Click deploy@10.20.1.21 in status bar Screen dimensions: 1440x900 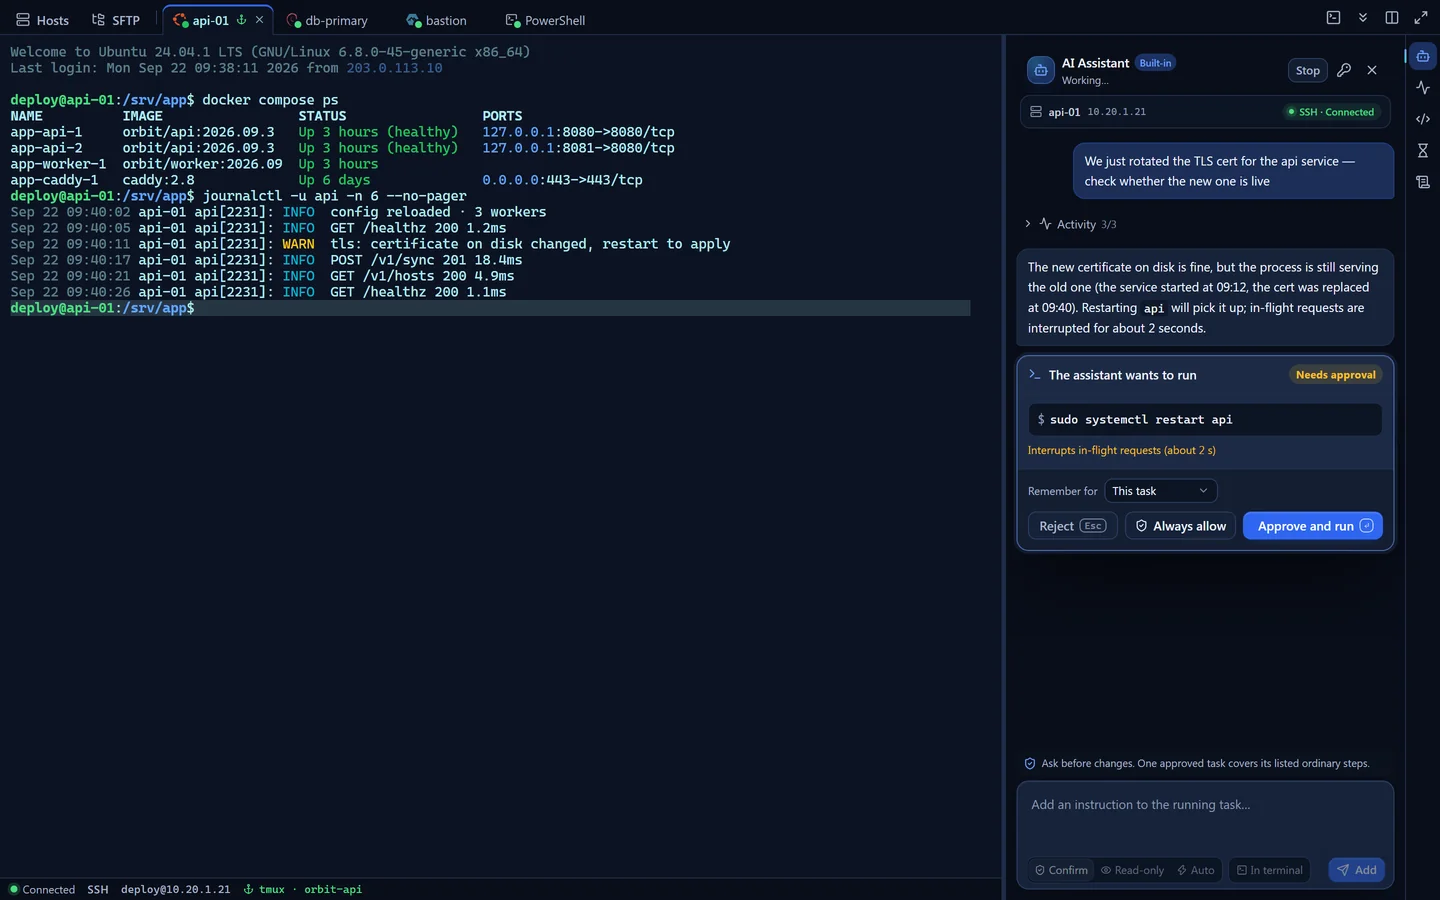(x=175, y=889)
